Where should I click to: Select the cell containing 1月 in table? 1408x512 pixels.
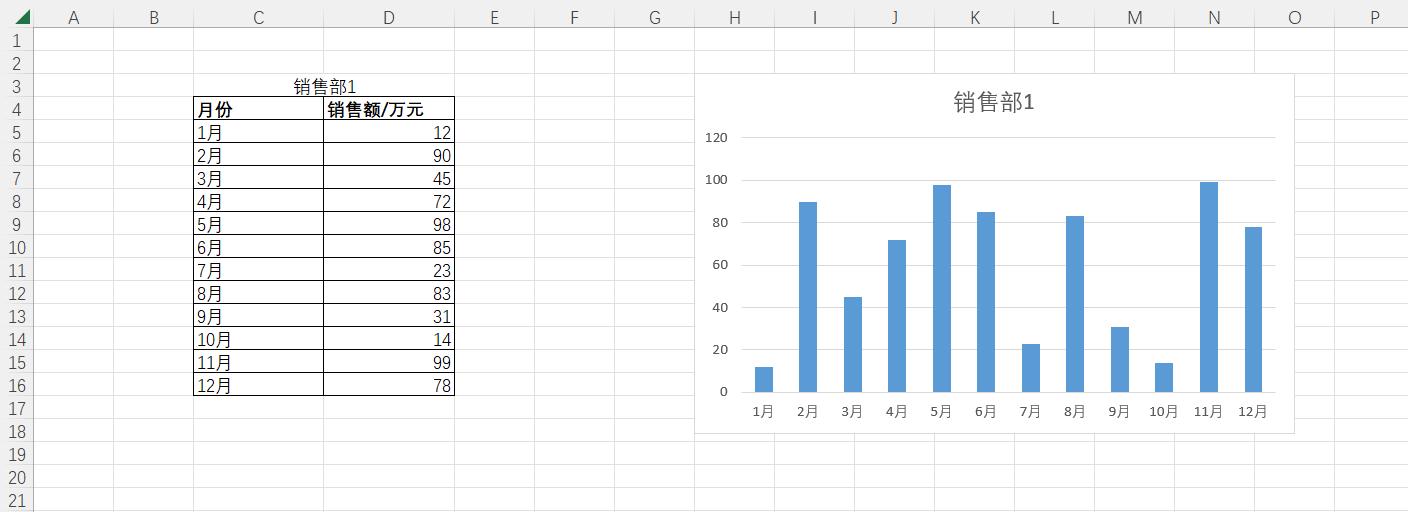pyautogui.click(x=258, y=132)
